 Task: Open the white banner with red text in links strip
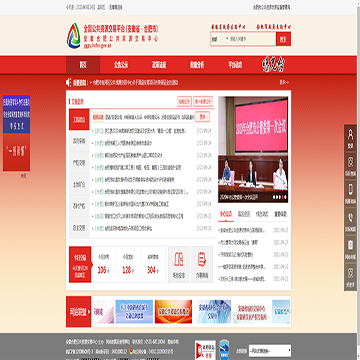coord(252,312)
